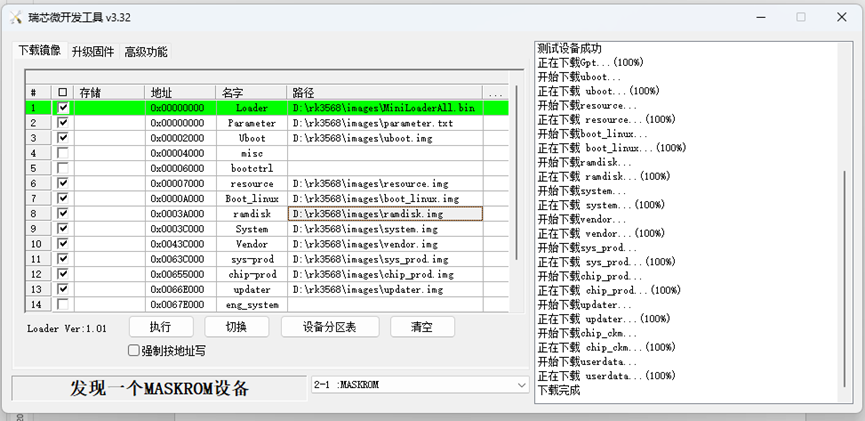Uncheck the ramdisk row checkbox
865x421 pixels.
pyautogui.click(x=63, y=213)
